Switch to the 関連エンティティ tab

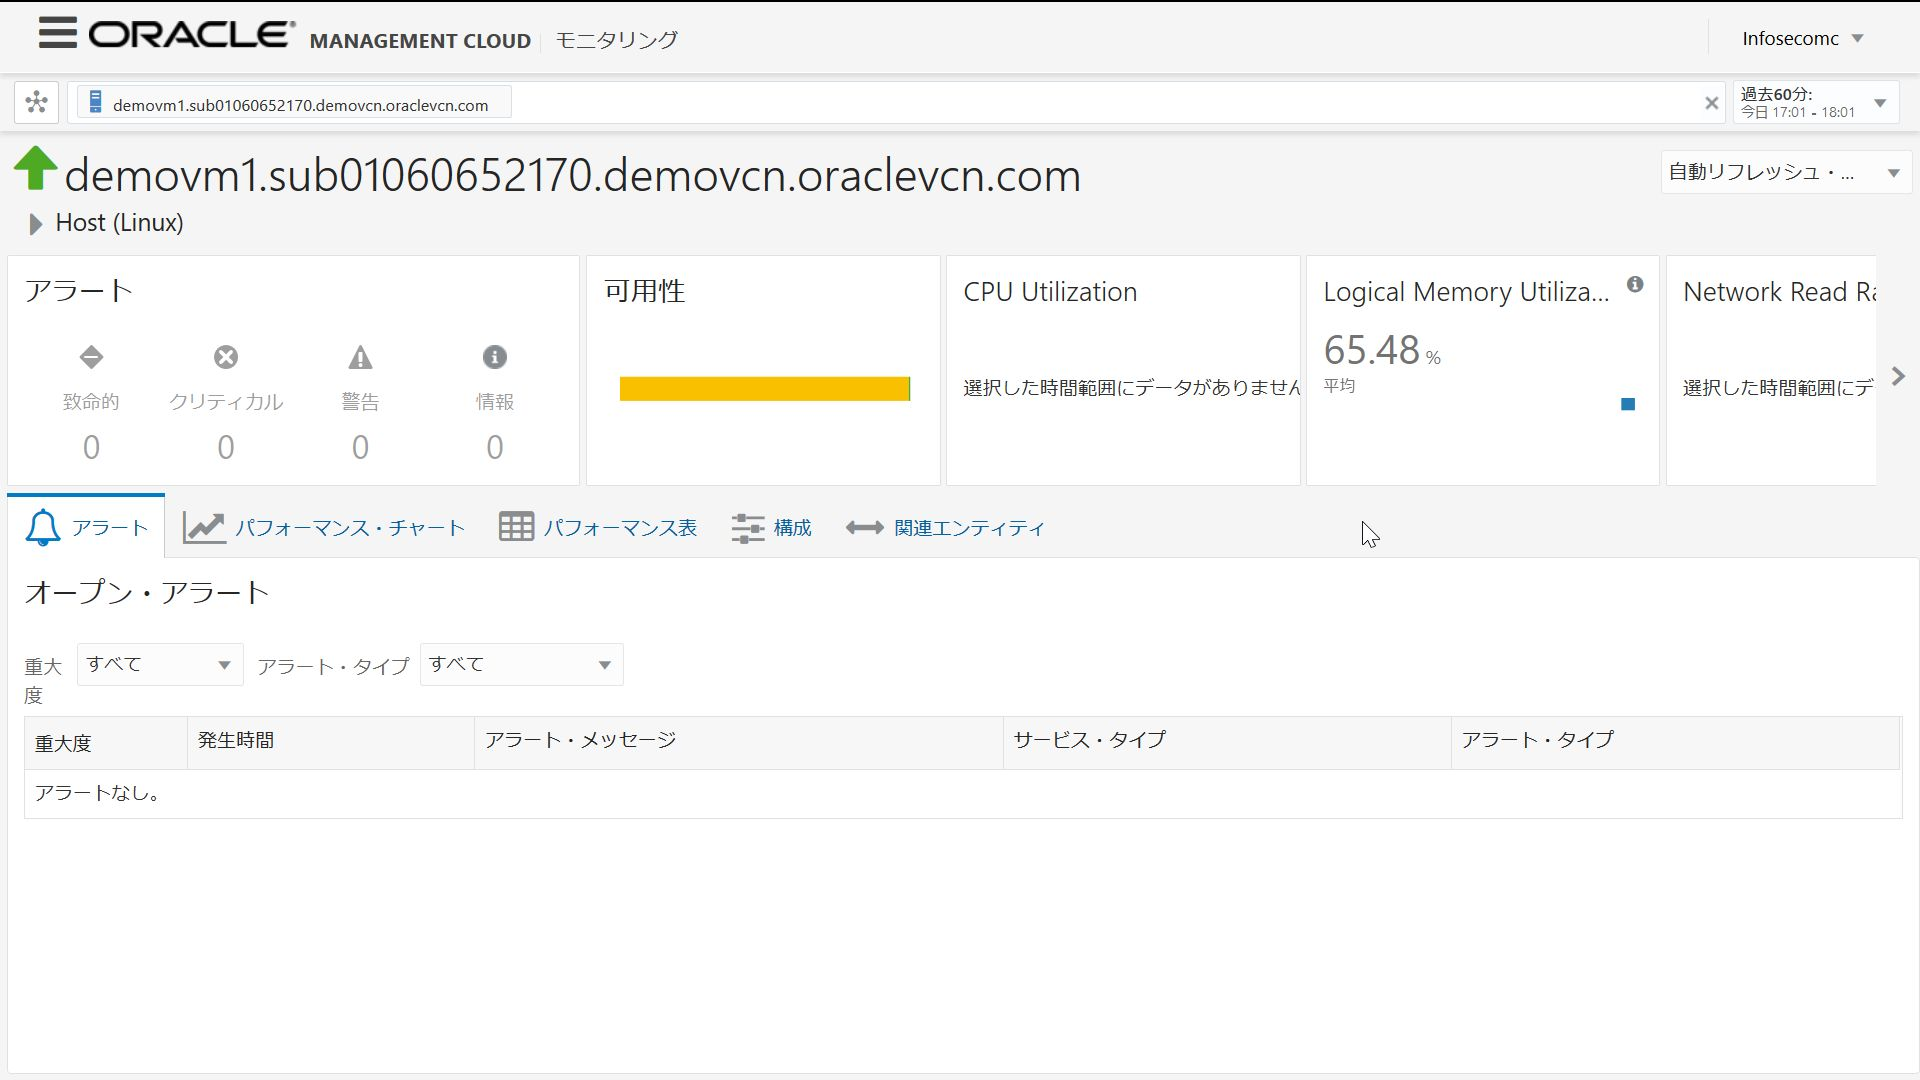[x=945, y=527]
